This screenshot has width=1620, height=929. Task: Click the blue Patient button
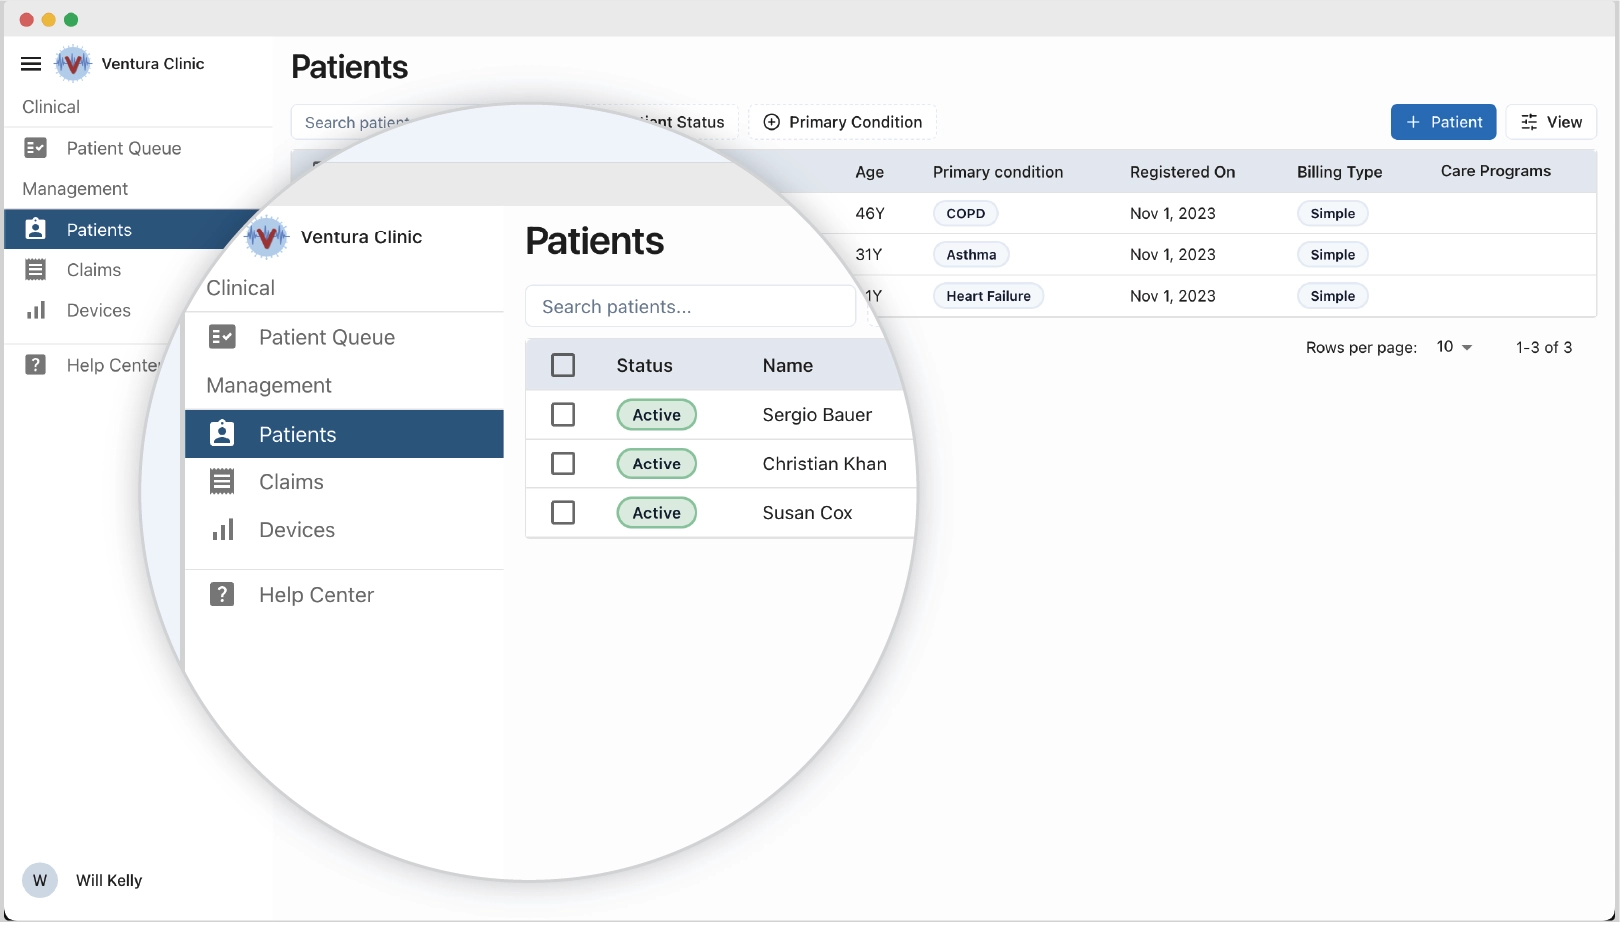click(x=1443, y=122)
